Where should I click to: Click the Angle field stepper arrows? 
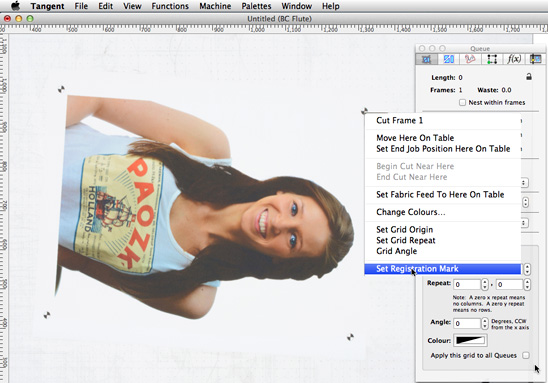click(x=484, y=323)
